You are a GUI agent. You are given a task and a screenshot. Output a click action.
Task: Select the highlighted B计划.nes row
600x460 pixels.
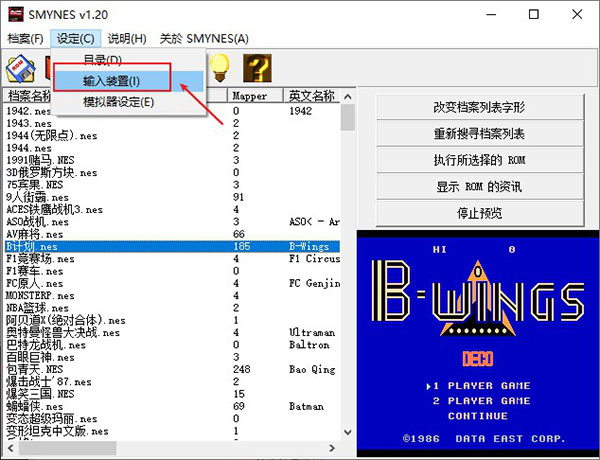click(x=172, y=246)
